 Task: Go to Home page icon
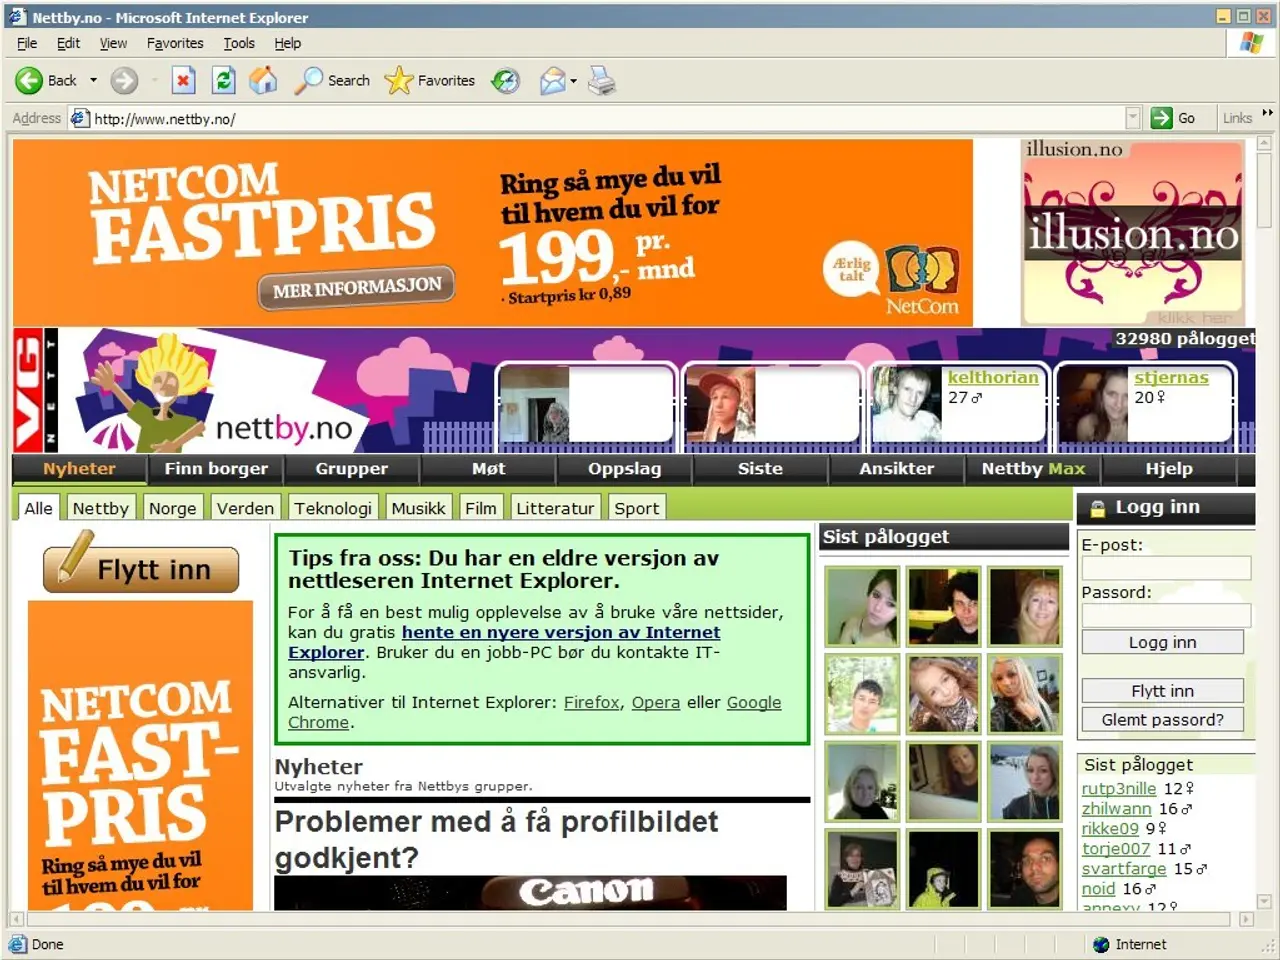tap(263, 81)
